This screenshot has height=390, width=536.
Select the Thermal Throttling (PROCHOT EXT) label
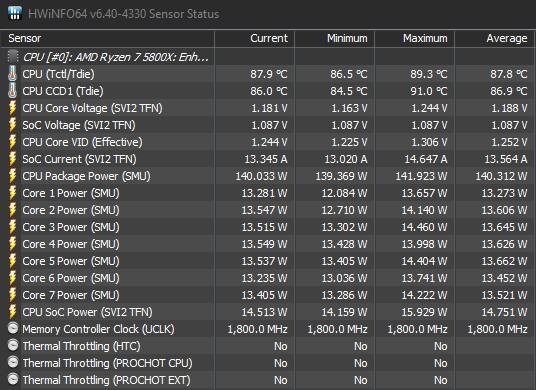[x=107, y=380]
